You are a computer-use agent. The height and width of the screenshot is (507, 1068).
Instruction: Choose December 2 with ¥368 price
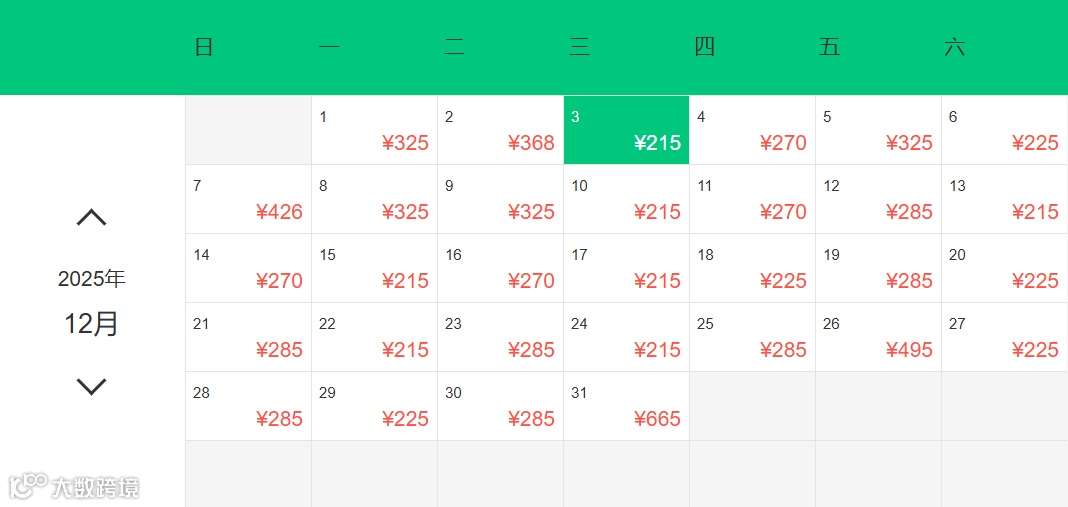(x=501, y=130)
